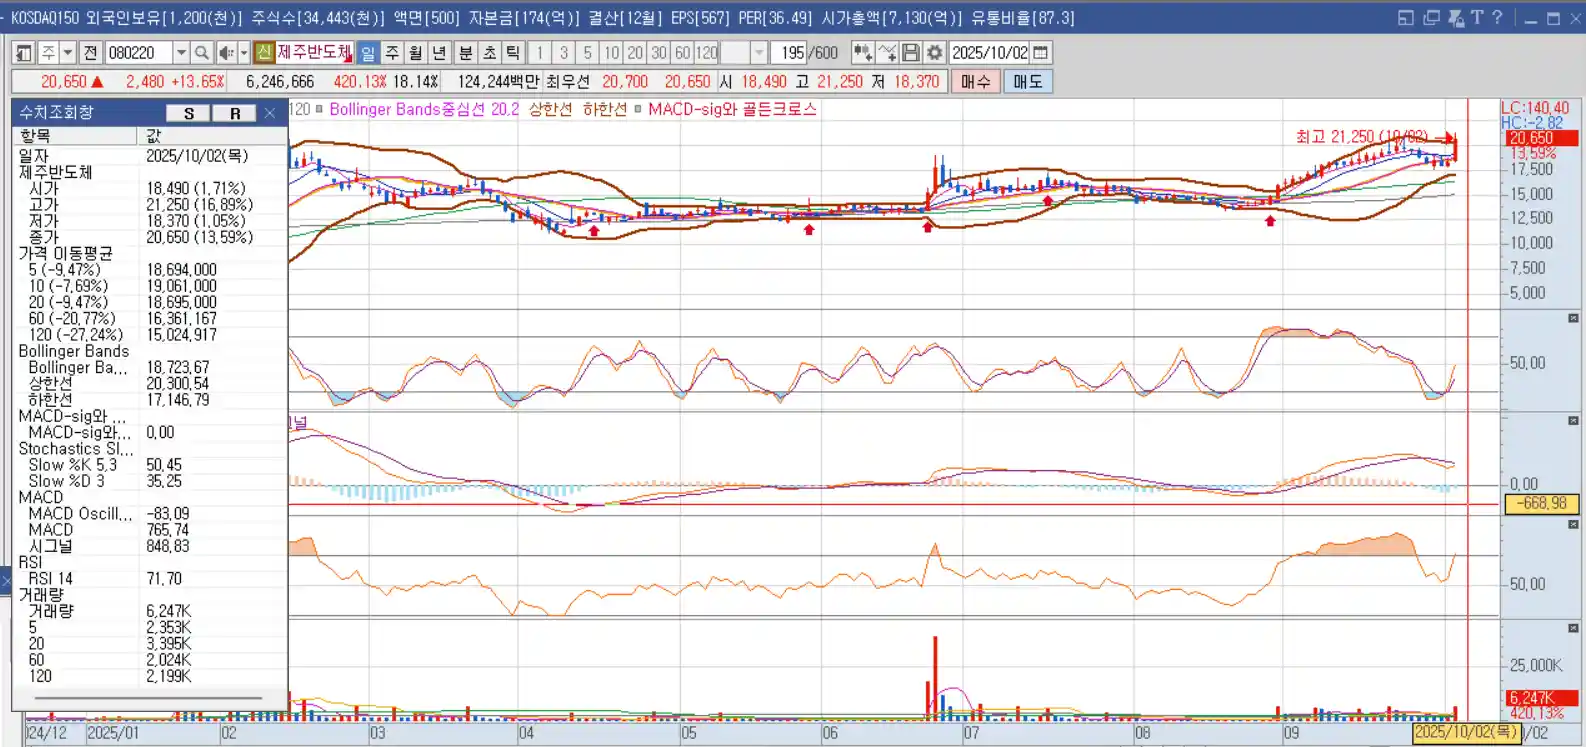Collapse the volume pane corner button
Image resolution: width=1586 pixels, height=747 pixels.
(1573, 628)
